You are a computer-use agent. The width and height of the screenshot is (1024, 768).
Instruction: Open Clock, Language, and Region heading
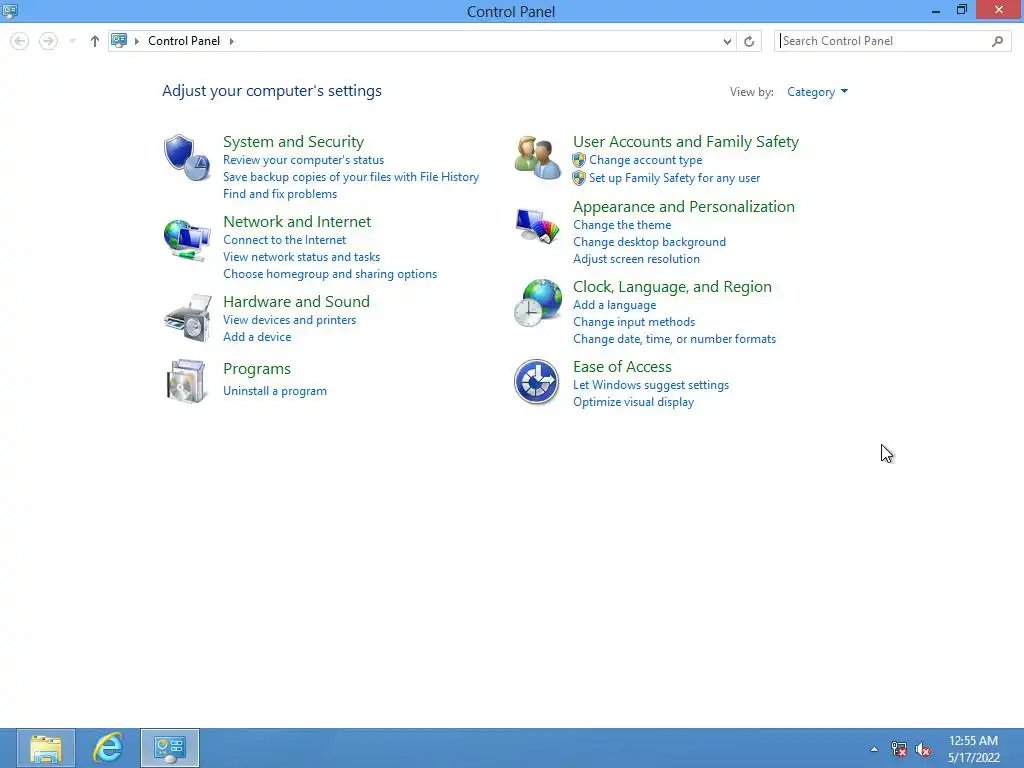pos(672,287)
